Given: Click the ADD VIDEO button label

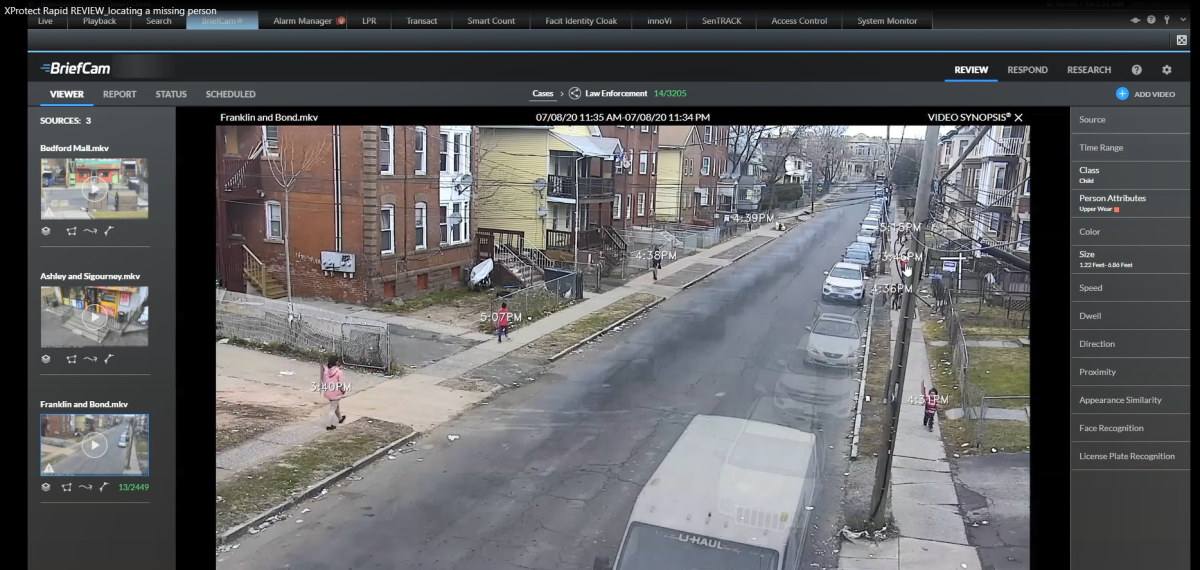Looking at the screenshot, I should pyautogui.click(x=1155, y=94).
